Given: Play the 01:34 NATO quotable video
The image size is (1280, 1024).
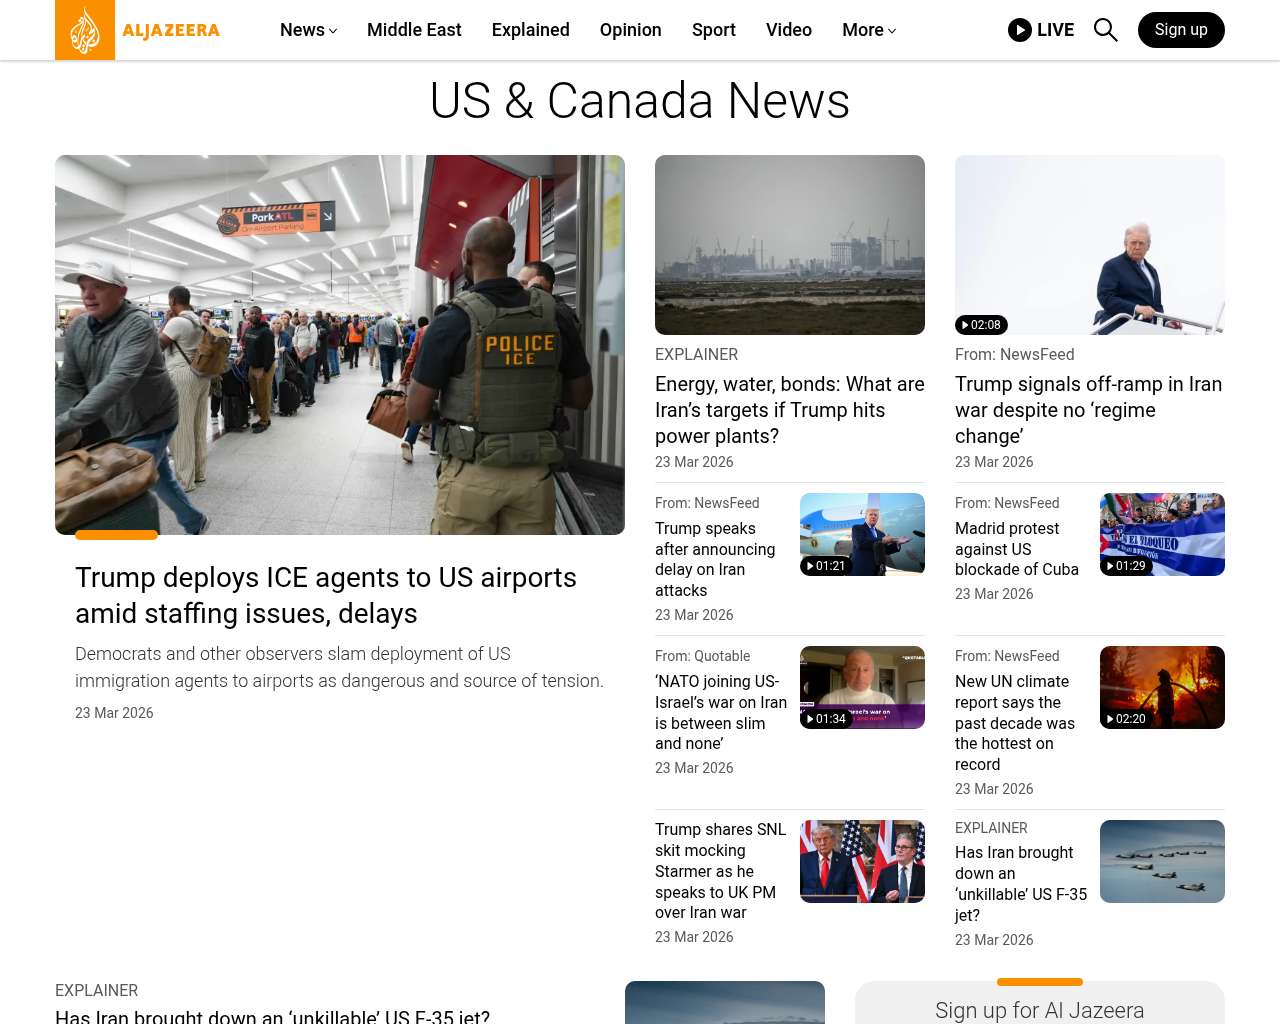Looking at the screenshot, I should tap(826, 719).
